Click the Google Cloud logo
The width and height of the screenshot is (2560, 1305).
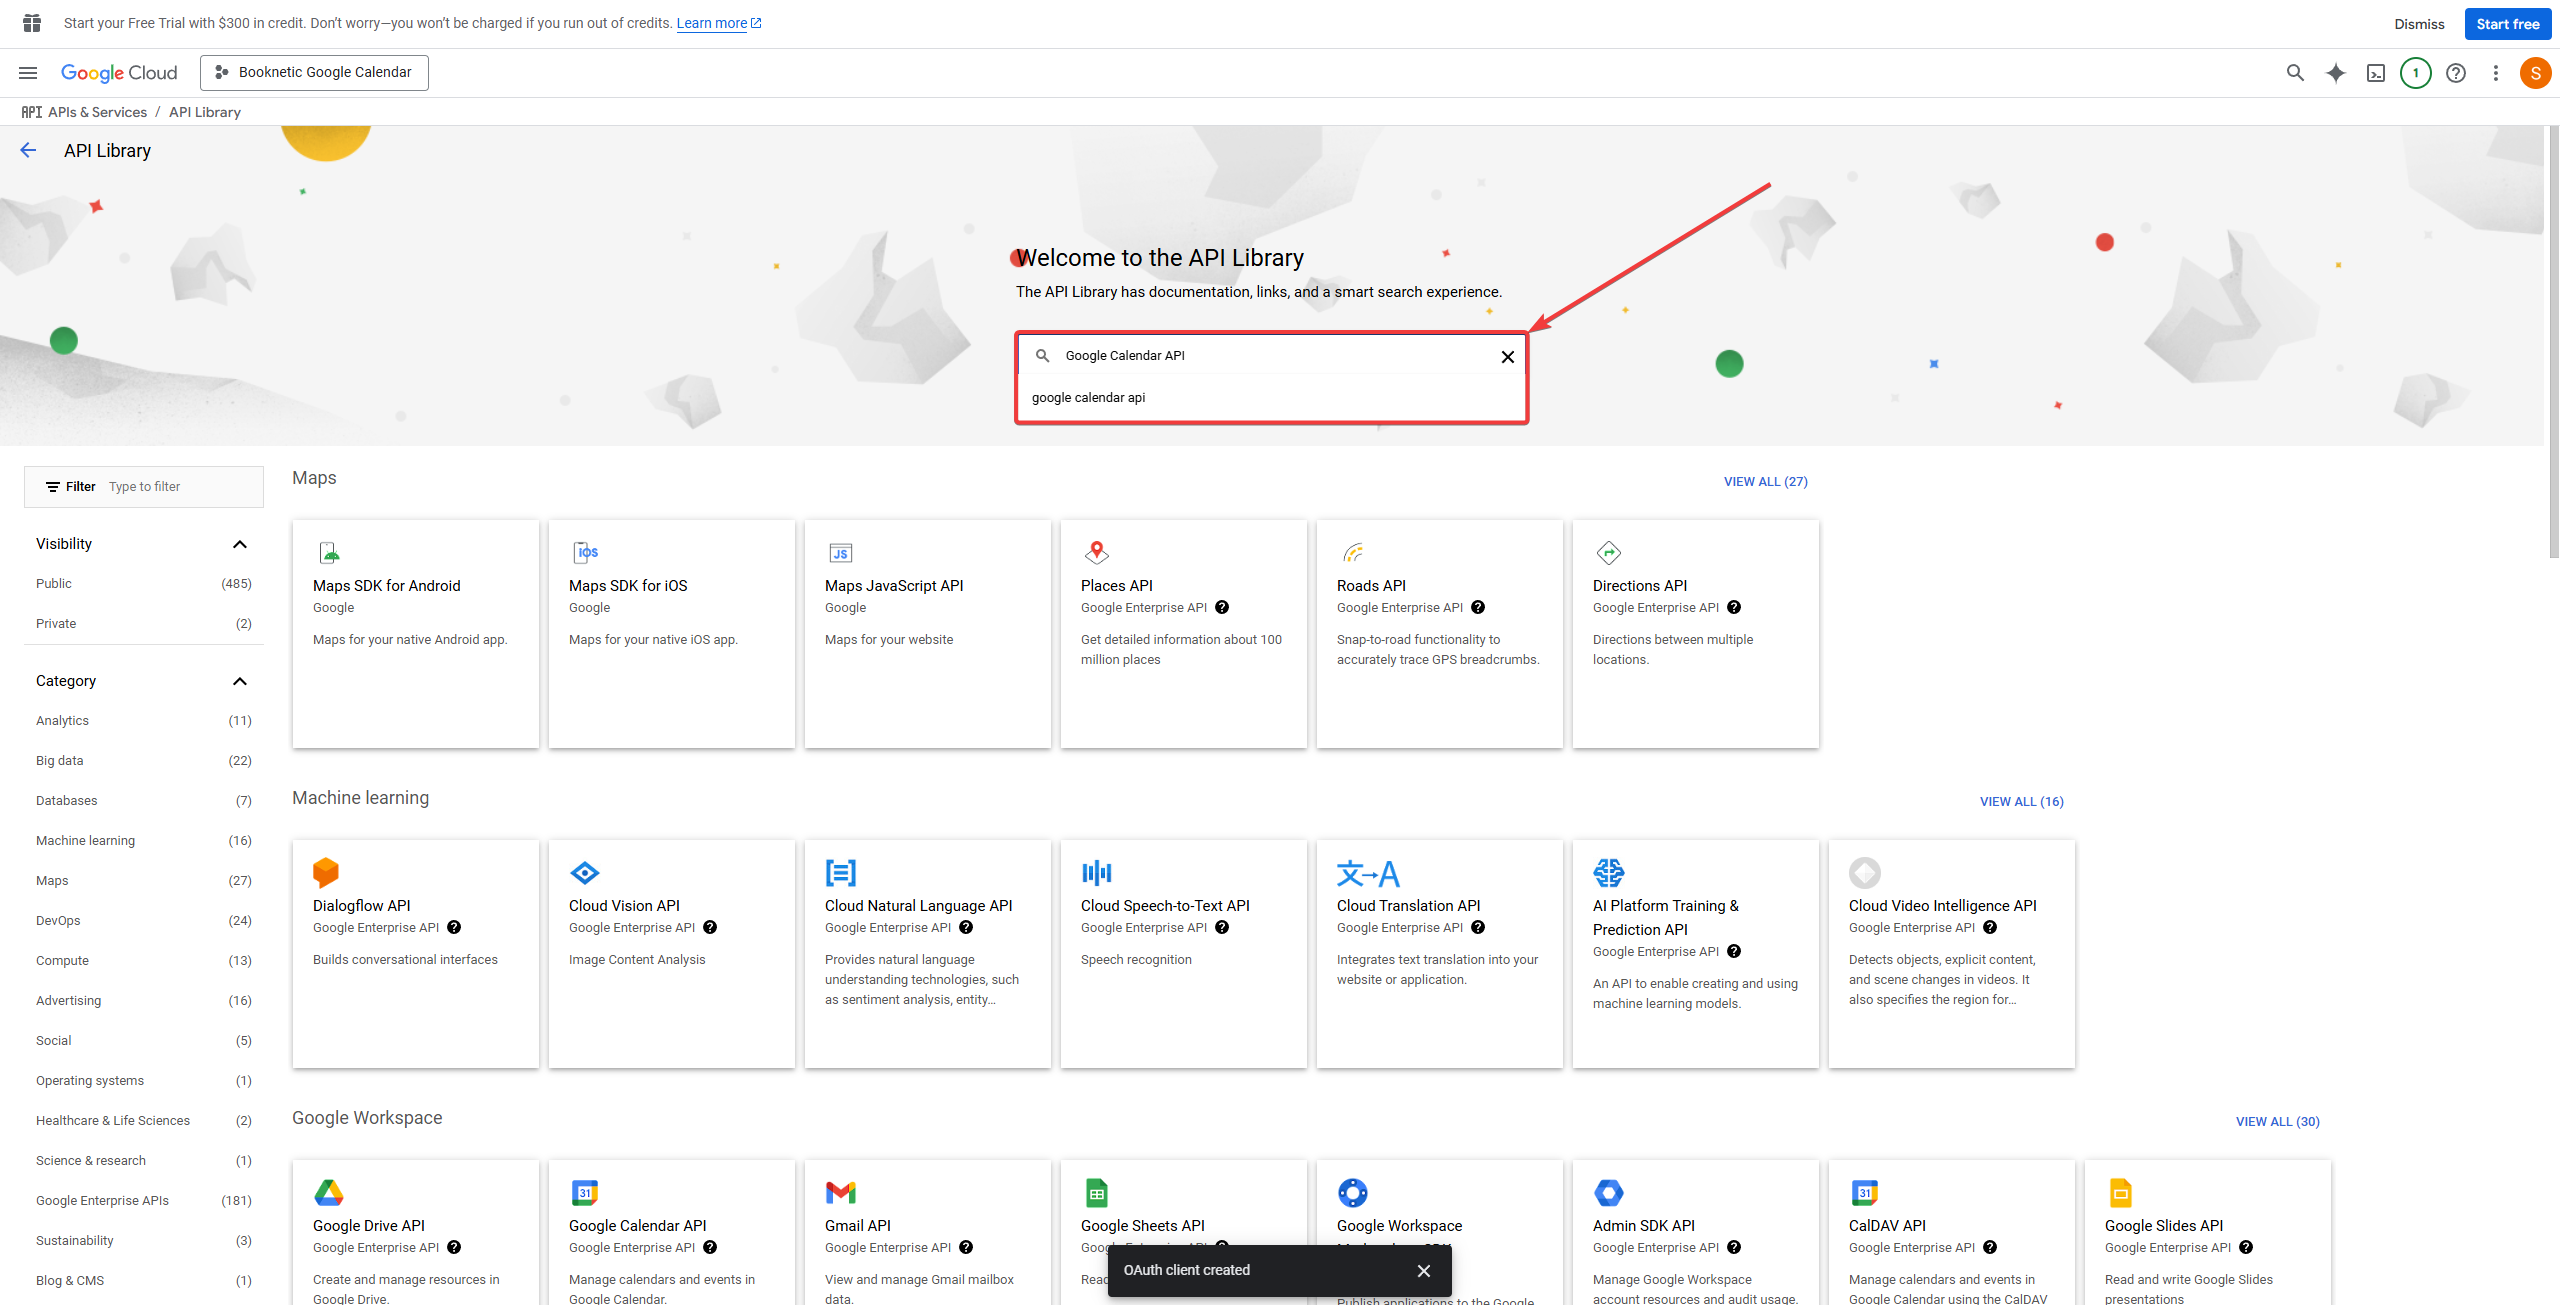click(x=119, y=73)
